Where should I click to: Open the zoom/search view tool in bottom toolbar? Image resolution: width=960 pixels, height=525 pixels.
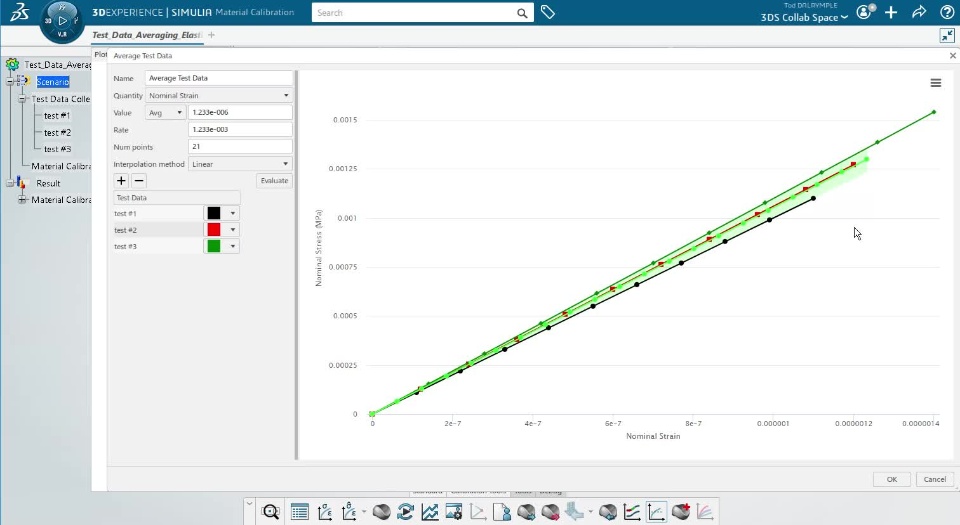coord(271,511)
